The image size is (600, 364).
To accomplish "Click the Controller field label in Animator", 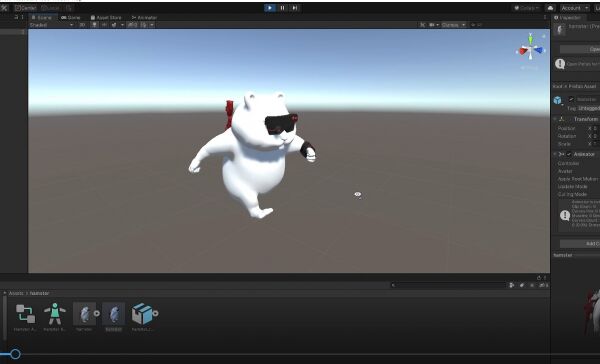I will click(x=568, y=163).
